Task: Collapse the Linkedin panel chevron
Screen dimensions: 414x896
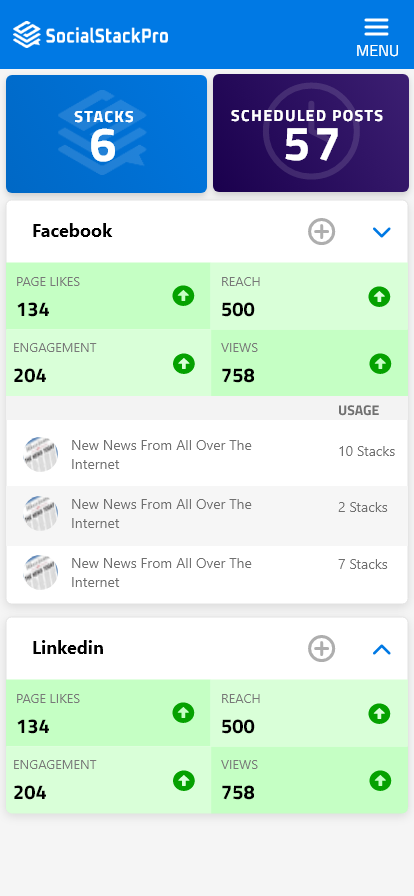Action: click(x=381, y=649)
